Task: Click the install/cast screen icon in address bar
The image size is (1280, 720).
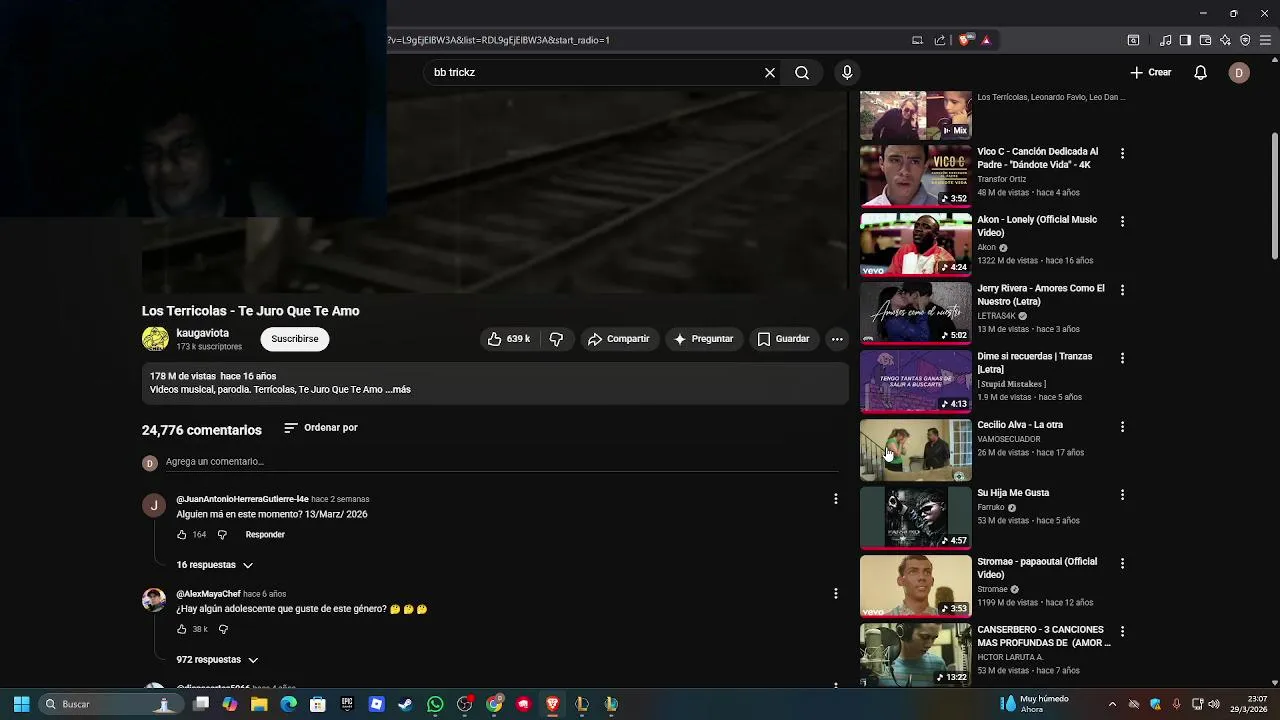Action: pyautogui.click(x=917, y=40)
